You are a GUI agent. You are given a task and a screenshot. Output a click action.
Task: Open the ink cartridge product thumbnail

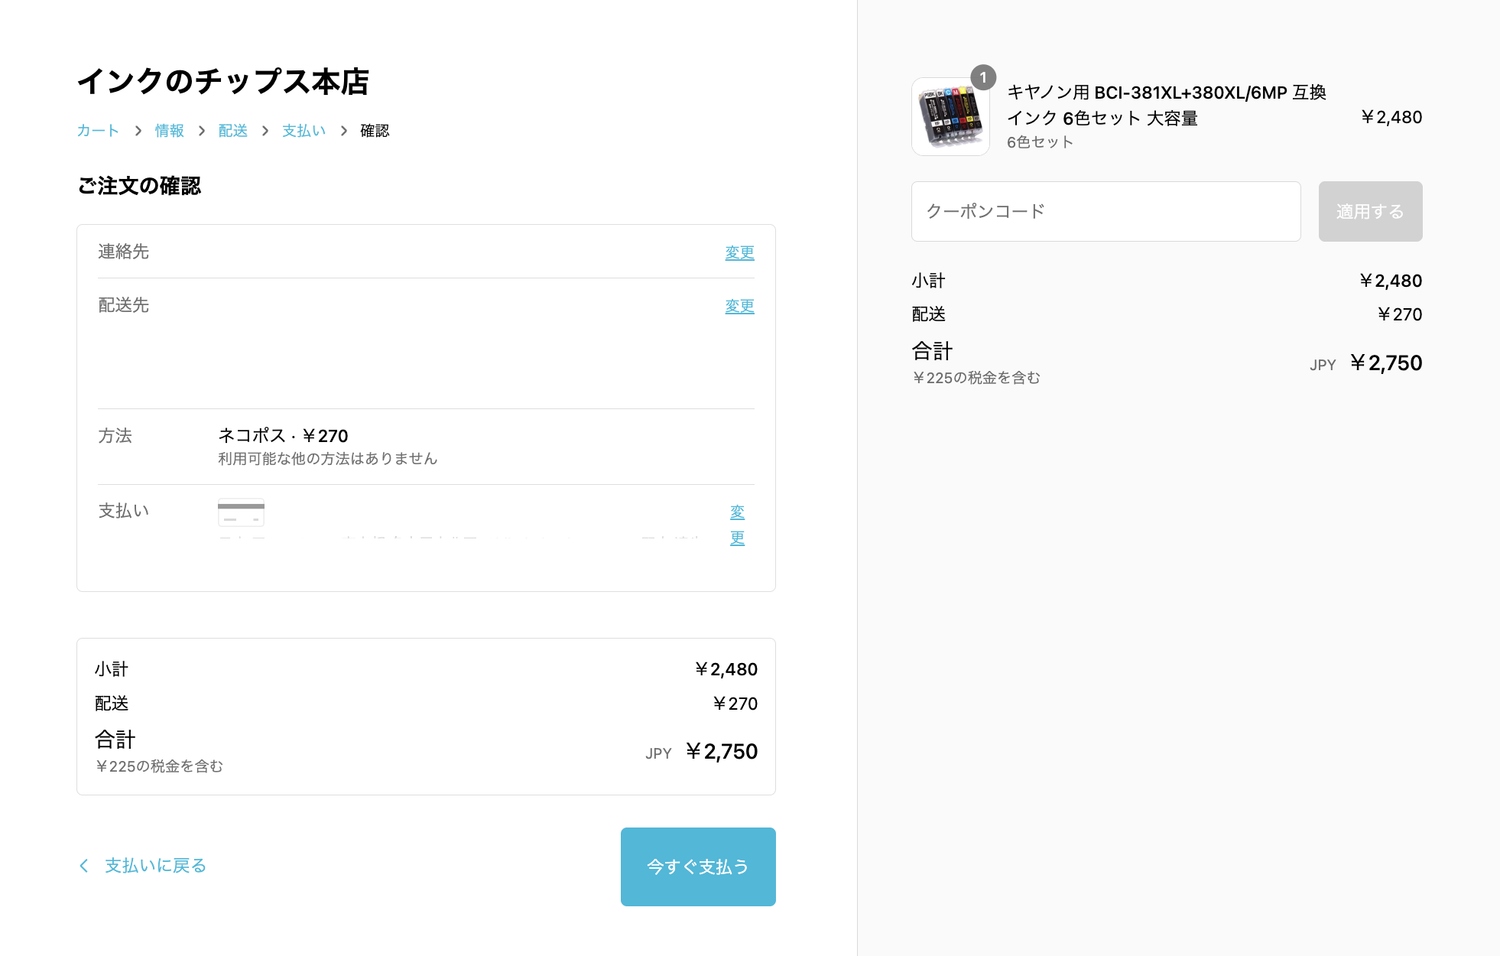pyautogui.click(x=950, y=118)
